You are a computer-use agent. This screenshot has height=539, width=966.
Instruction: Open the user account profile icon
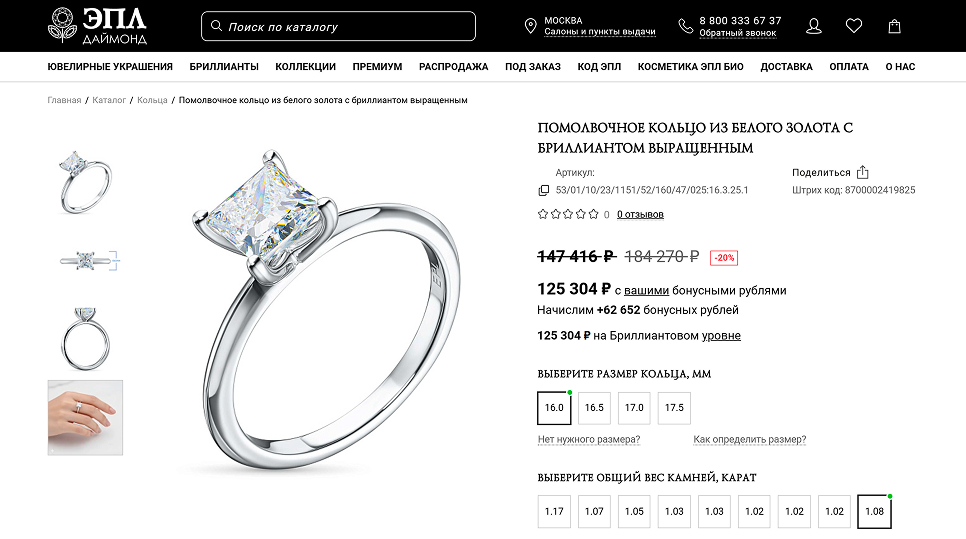tap(814, 26)
